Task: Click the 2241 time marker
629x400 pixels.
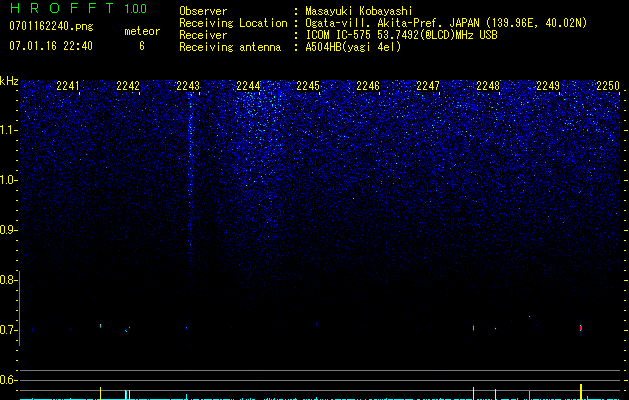Action: tap(68, 86)
